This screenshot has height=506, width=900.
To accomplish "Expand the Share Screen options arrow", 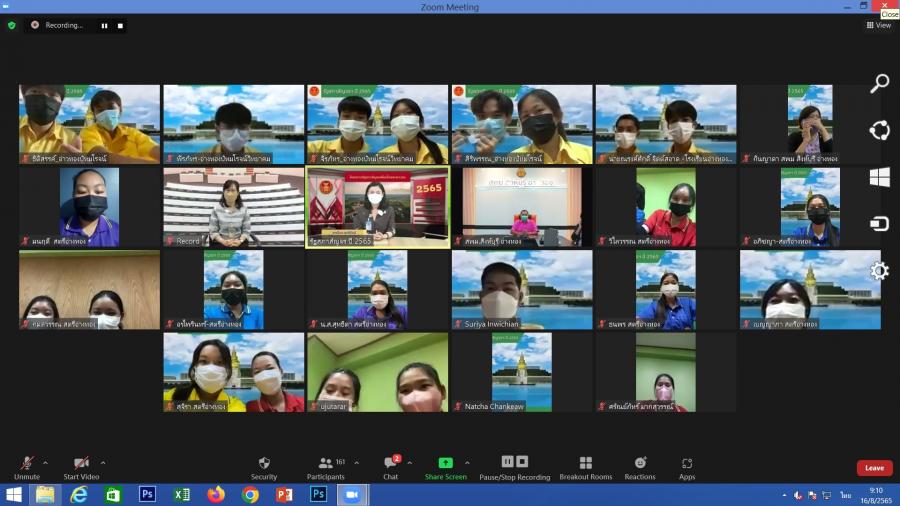I will 467,463.
